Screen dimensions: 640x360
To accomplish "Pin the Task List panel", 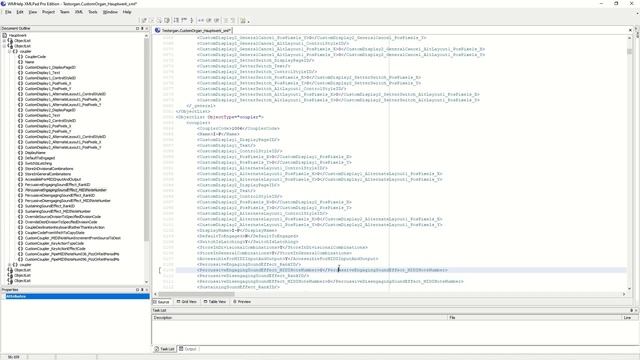I will point(631,311).
